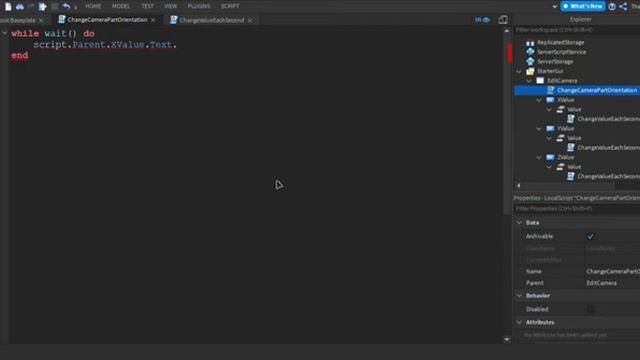Click 'script.Parent.XValue.Text.' code line
The width and height of the screenshot is (640, 360).
click(105, 44)
